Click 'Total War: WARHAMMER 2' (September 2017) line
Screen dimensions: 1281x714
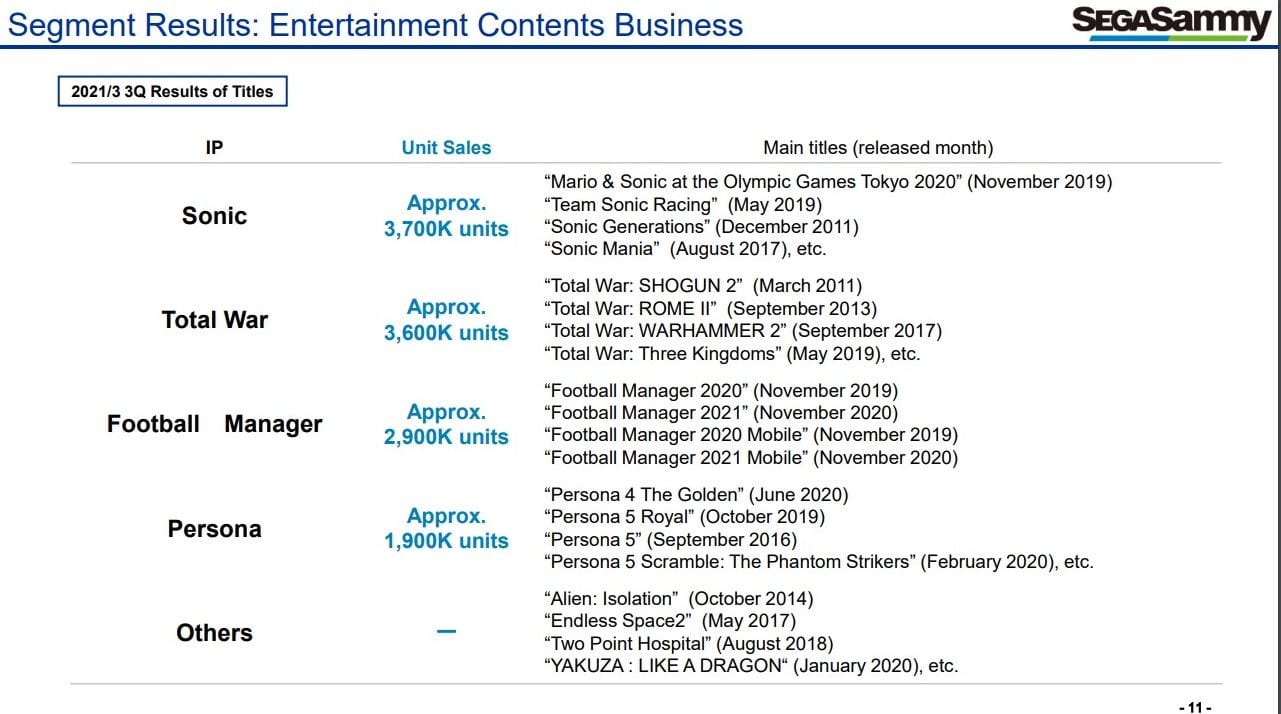click(x=743, y=331)
